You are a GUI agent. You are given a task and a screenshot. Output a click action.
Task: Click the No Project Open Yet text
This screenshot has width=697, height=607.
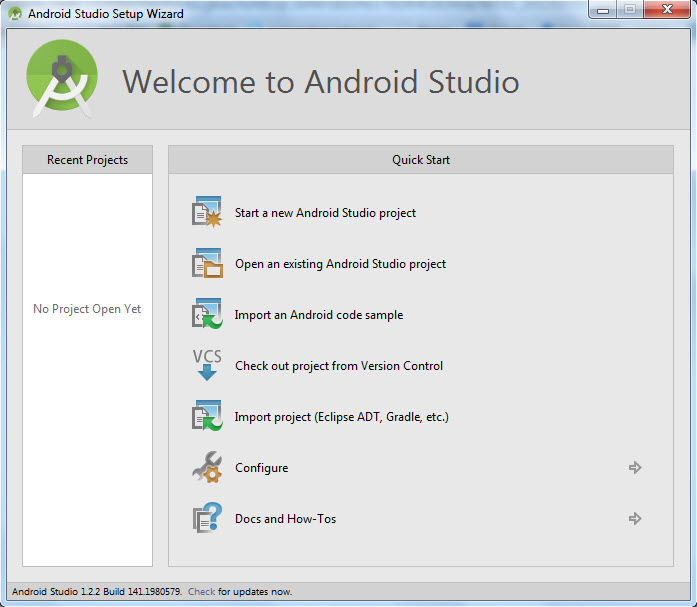click(x=87, y=309)
